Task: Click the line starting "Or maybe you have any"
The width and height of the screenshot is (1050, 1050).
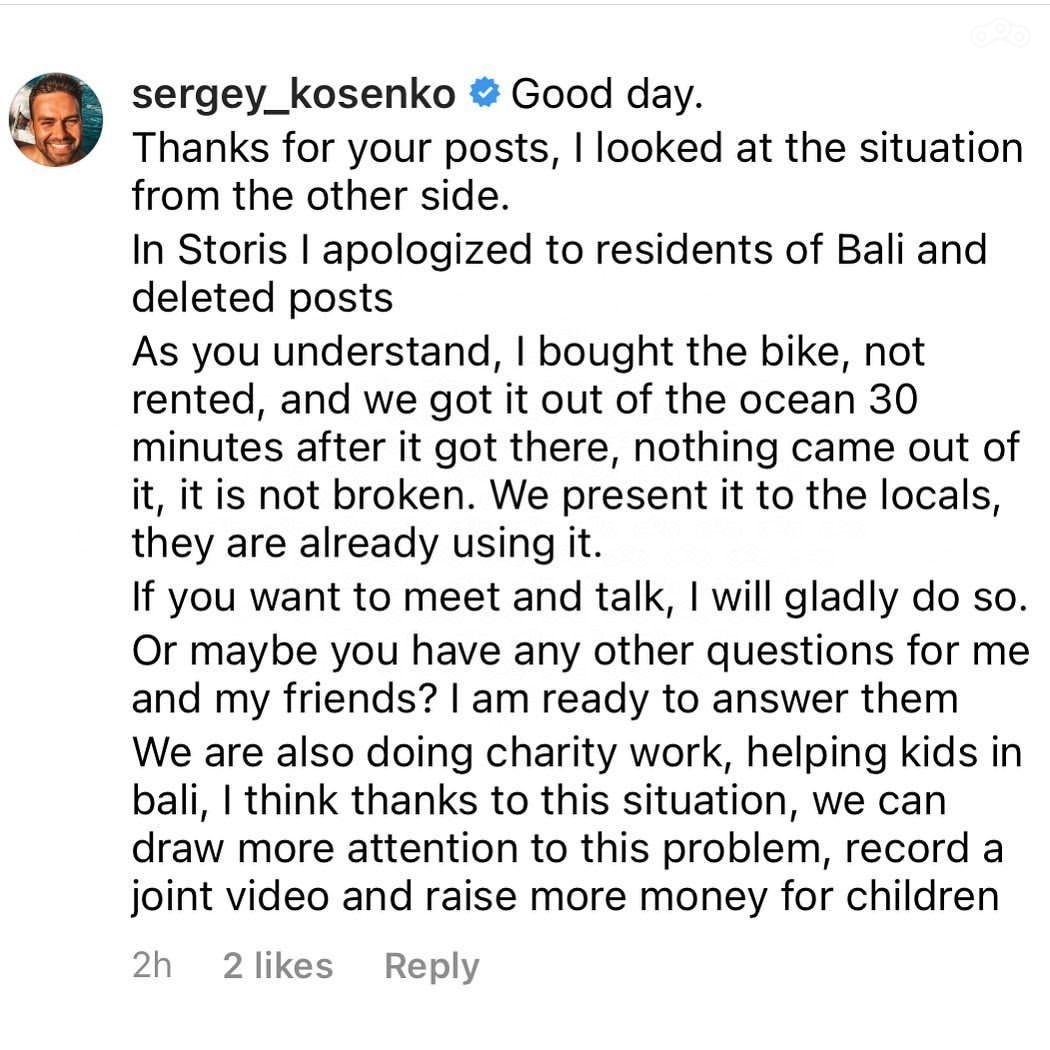Action: pyautogui.click(x=580, y=651)
